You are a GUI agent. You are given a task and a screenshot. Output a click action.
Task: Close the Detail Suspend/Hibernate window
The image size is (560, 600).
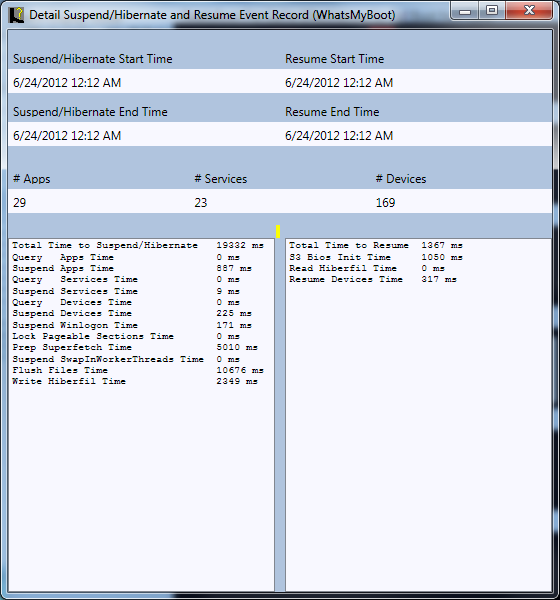point(529,11)
